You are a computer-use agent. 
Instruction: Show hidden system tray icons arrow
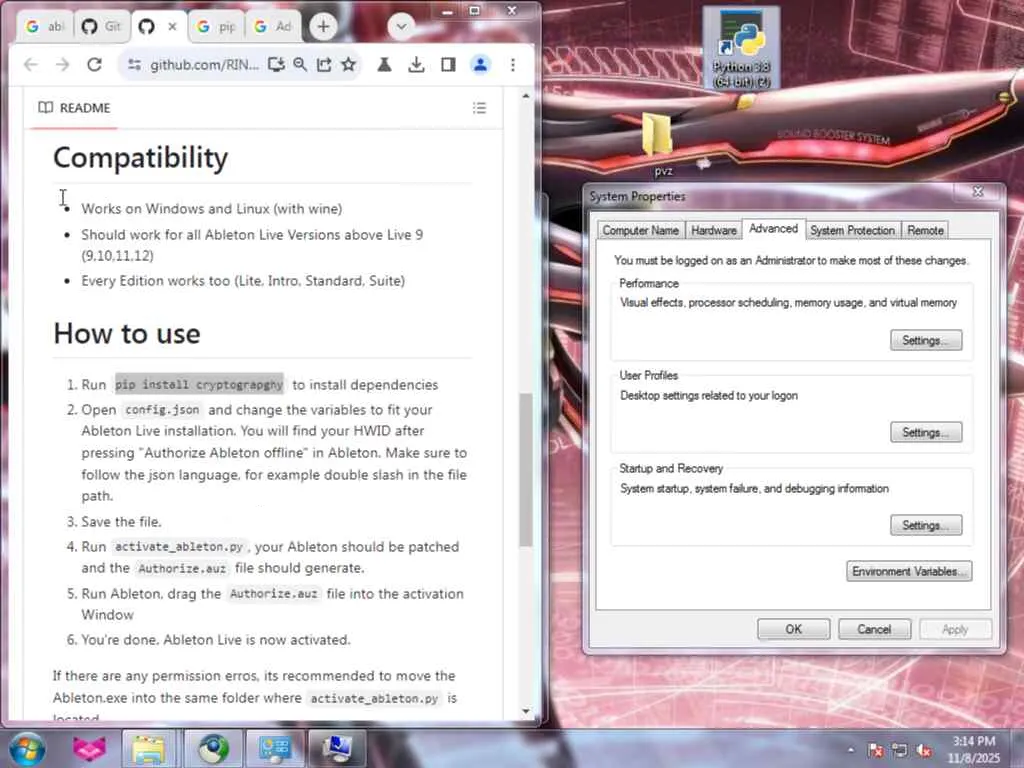(850, 750)
